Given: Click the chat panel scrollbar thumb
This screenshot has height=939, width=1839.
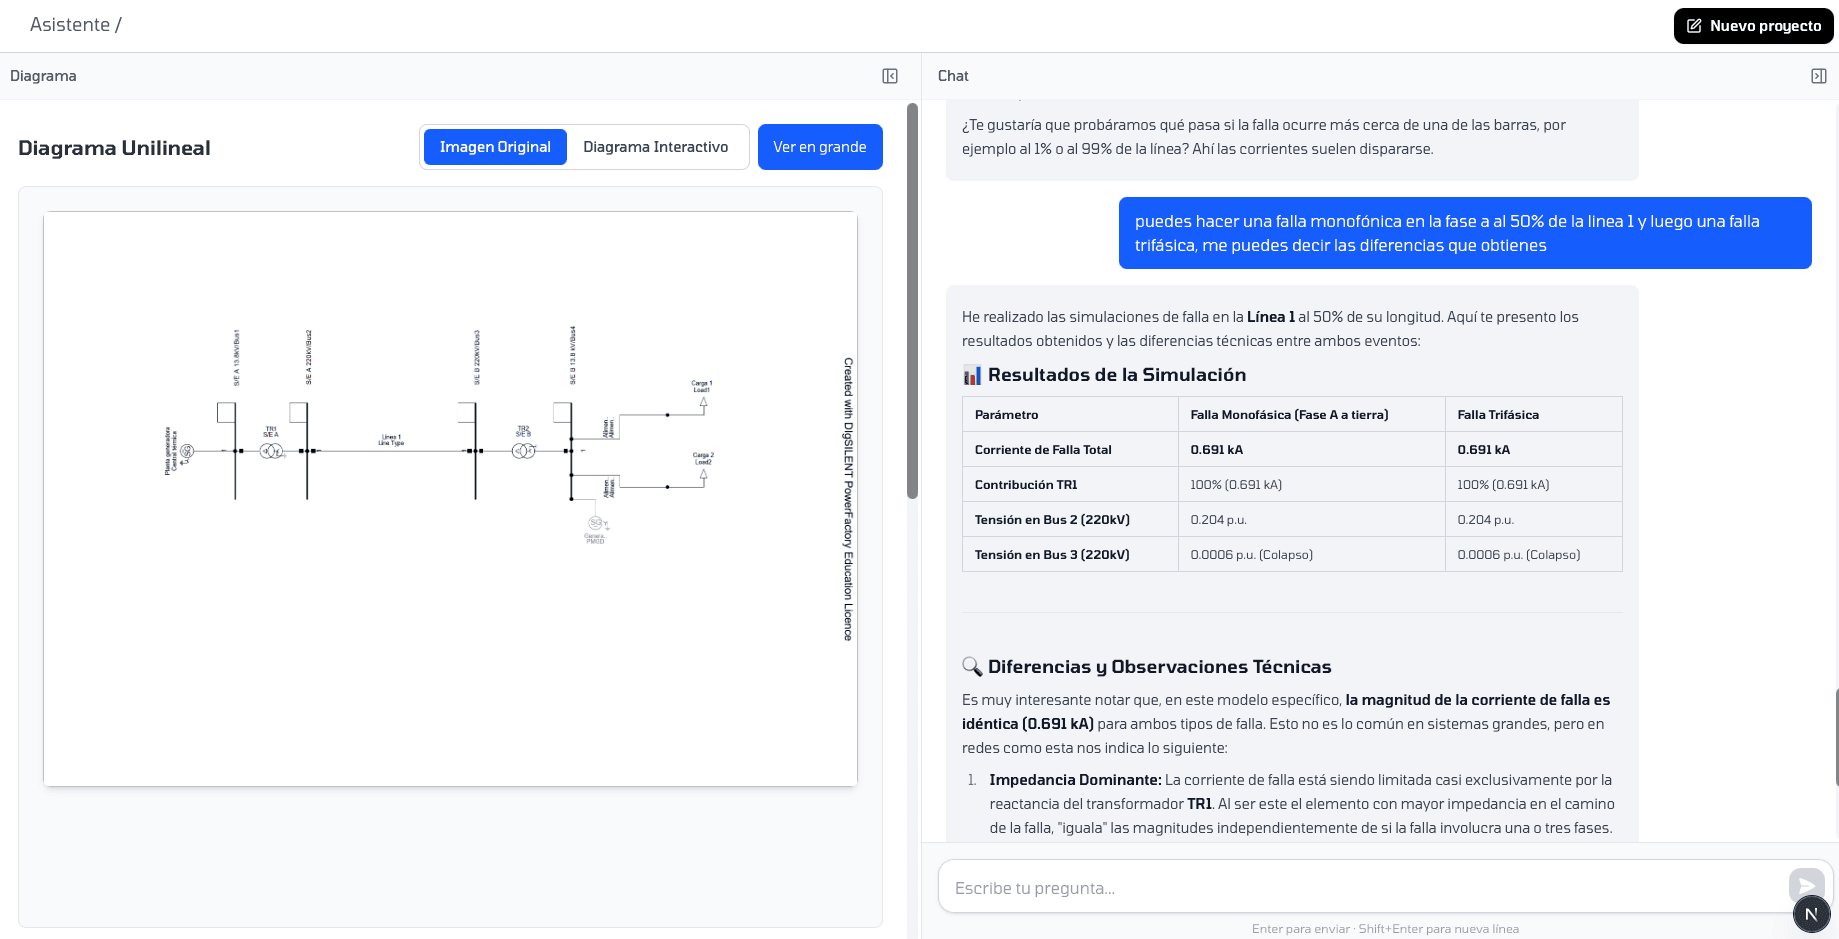Looking at the screenshot, I should click(1836, 735).
